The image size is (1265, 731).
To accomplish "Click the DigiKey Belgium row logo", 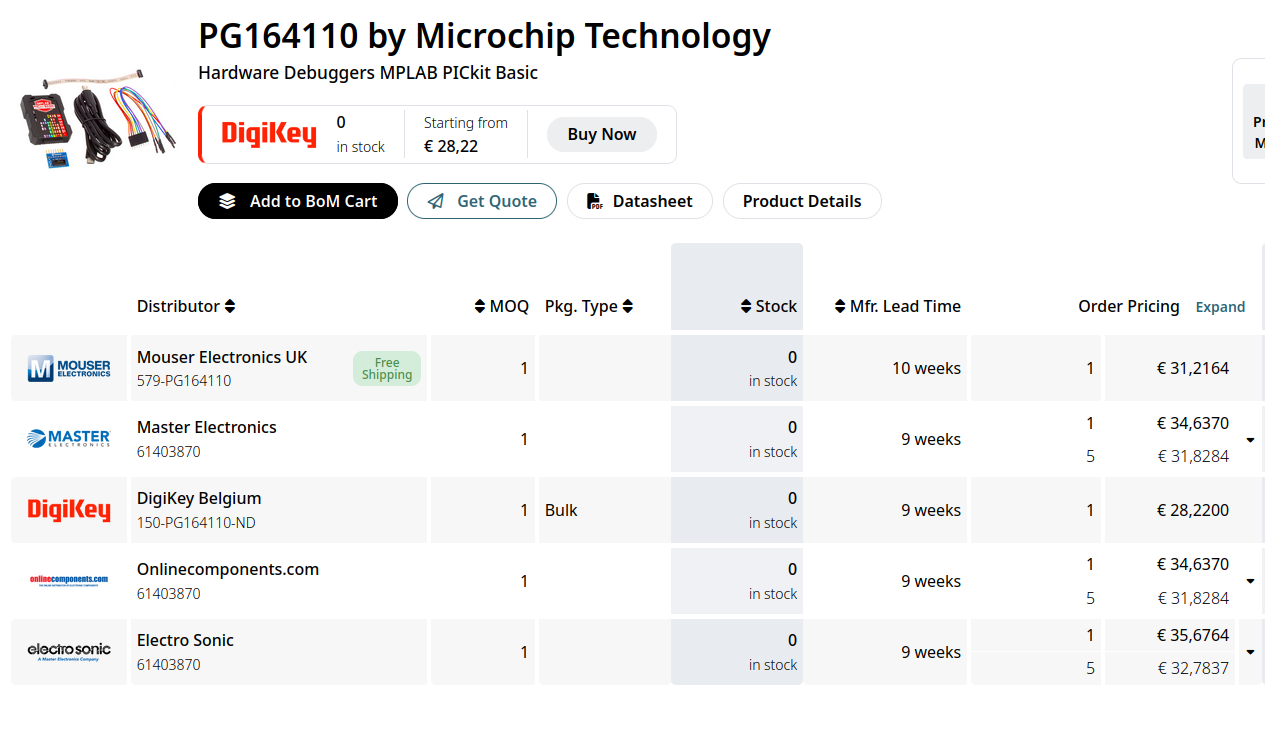I will 69,510.
